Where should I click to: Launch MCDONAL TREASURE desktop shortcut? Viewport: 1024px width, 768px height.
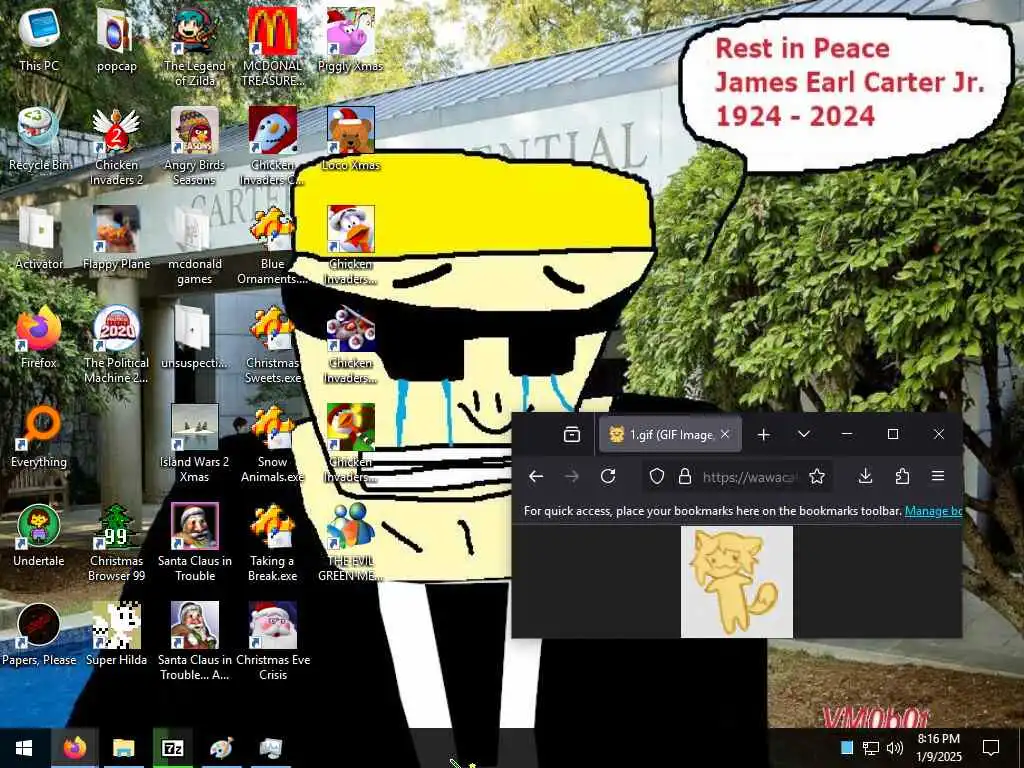tap(272, 46)
